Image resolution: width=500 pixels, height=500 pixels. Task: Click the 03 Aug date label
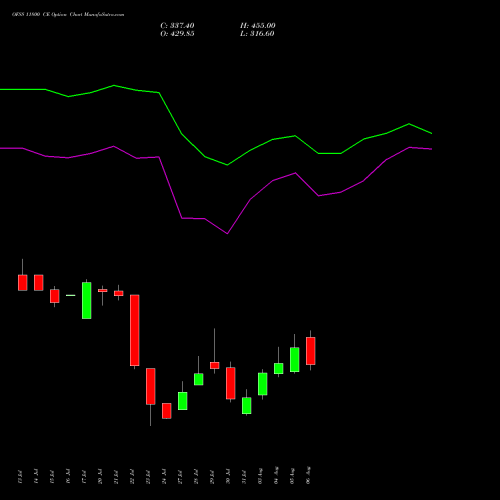coord(260,476)
